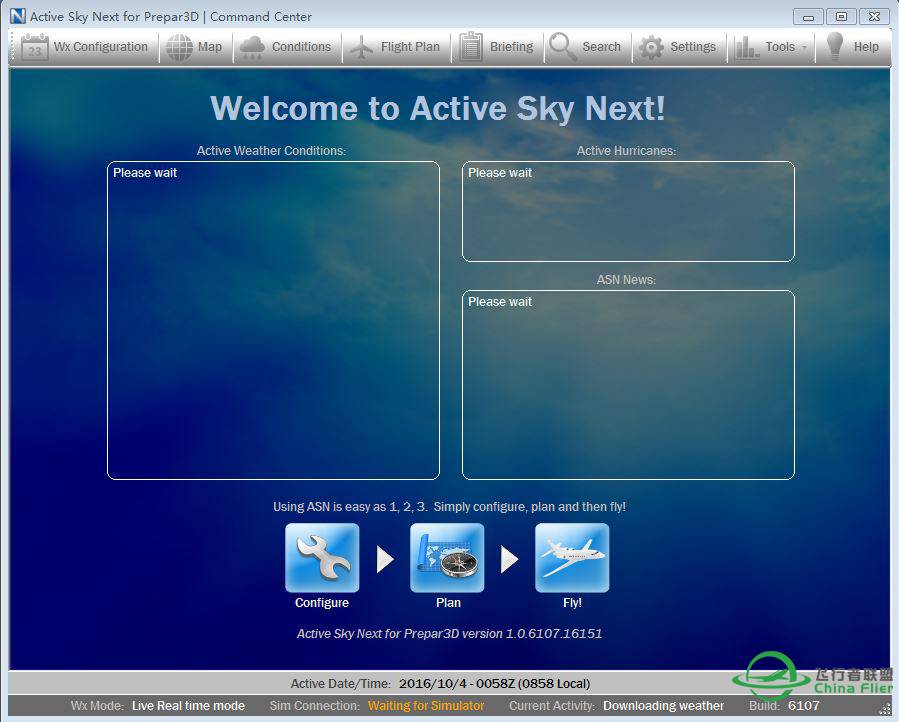Click the Wx Configuration calendar icon
The width and height of the screenshot is (899, 722).
(x=35, y=47)
